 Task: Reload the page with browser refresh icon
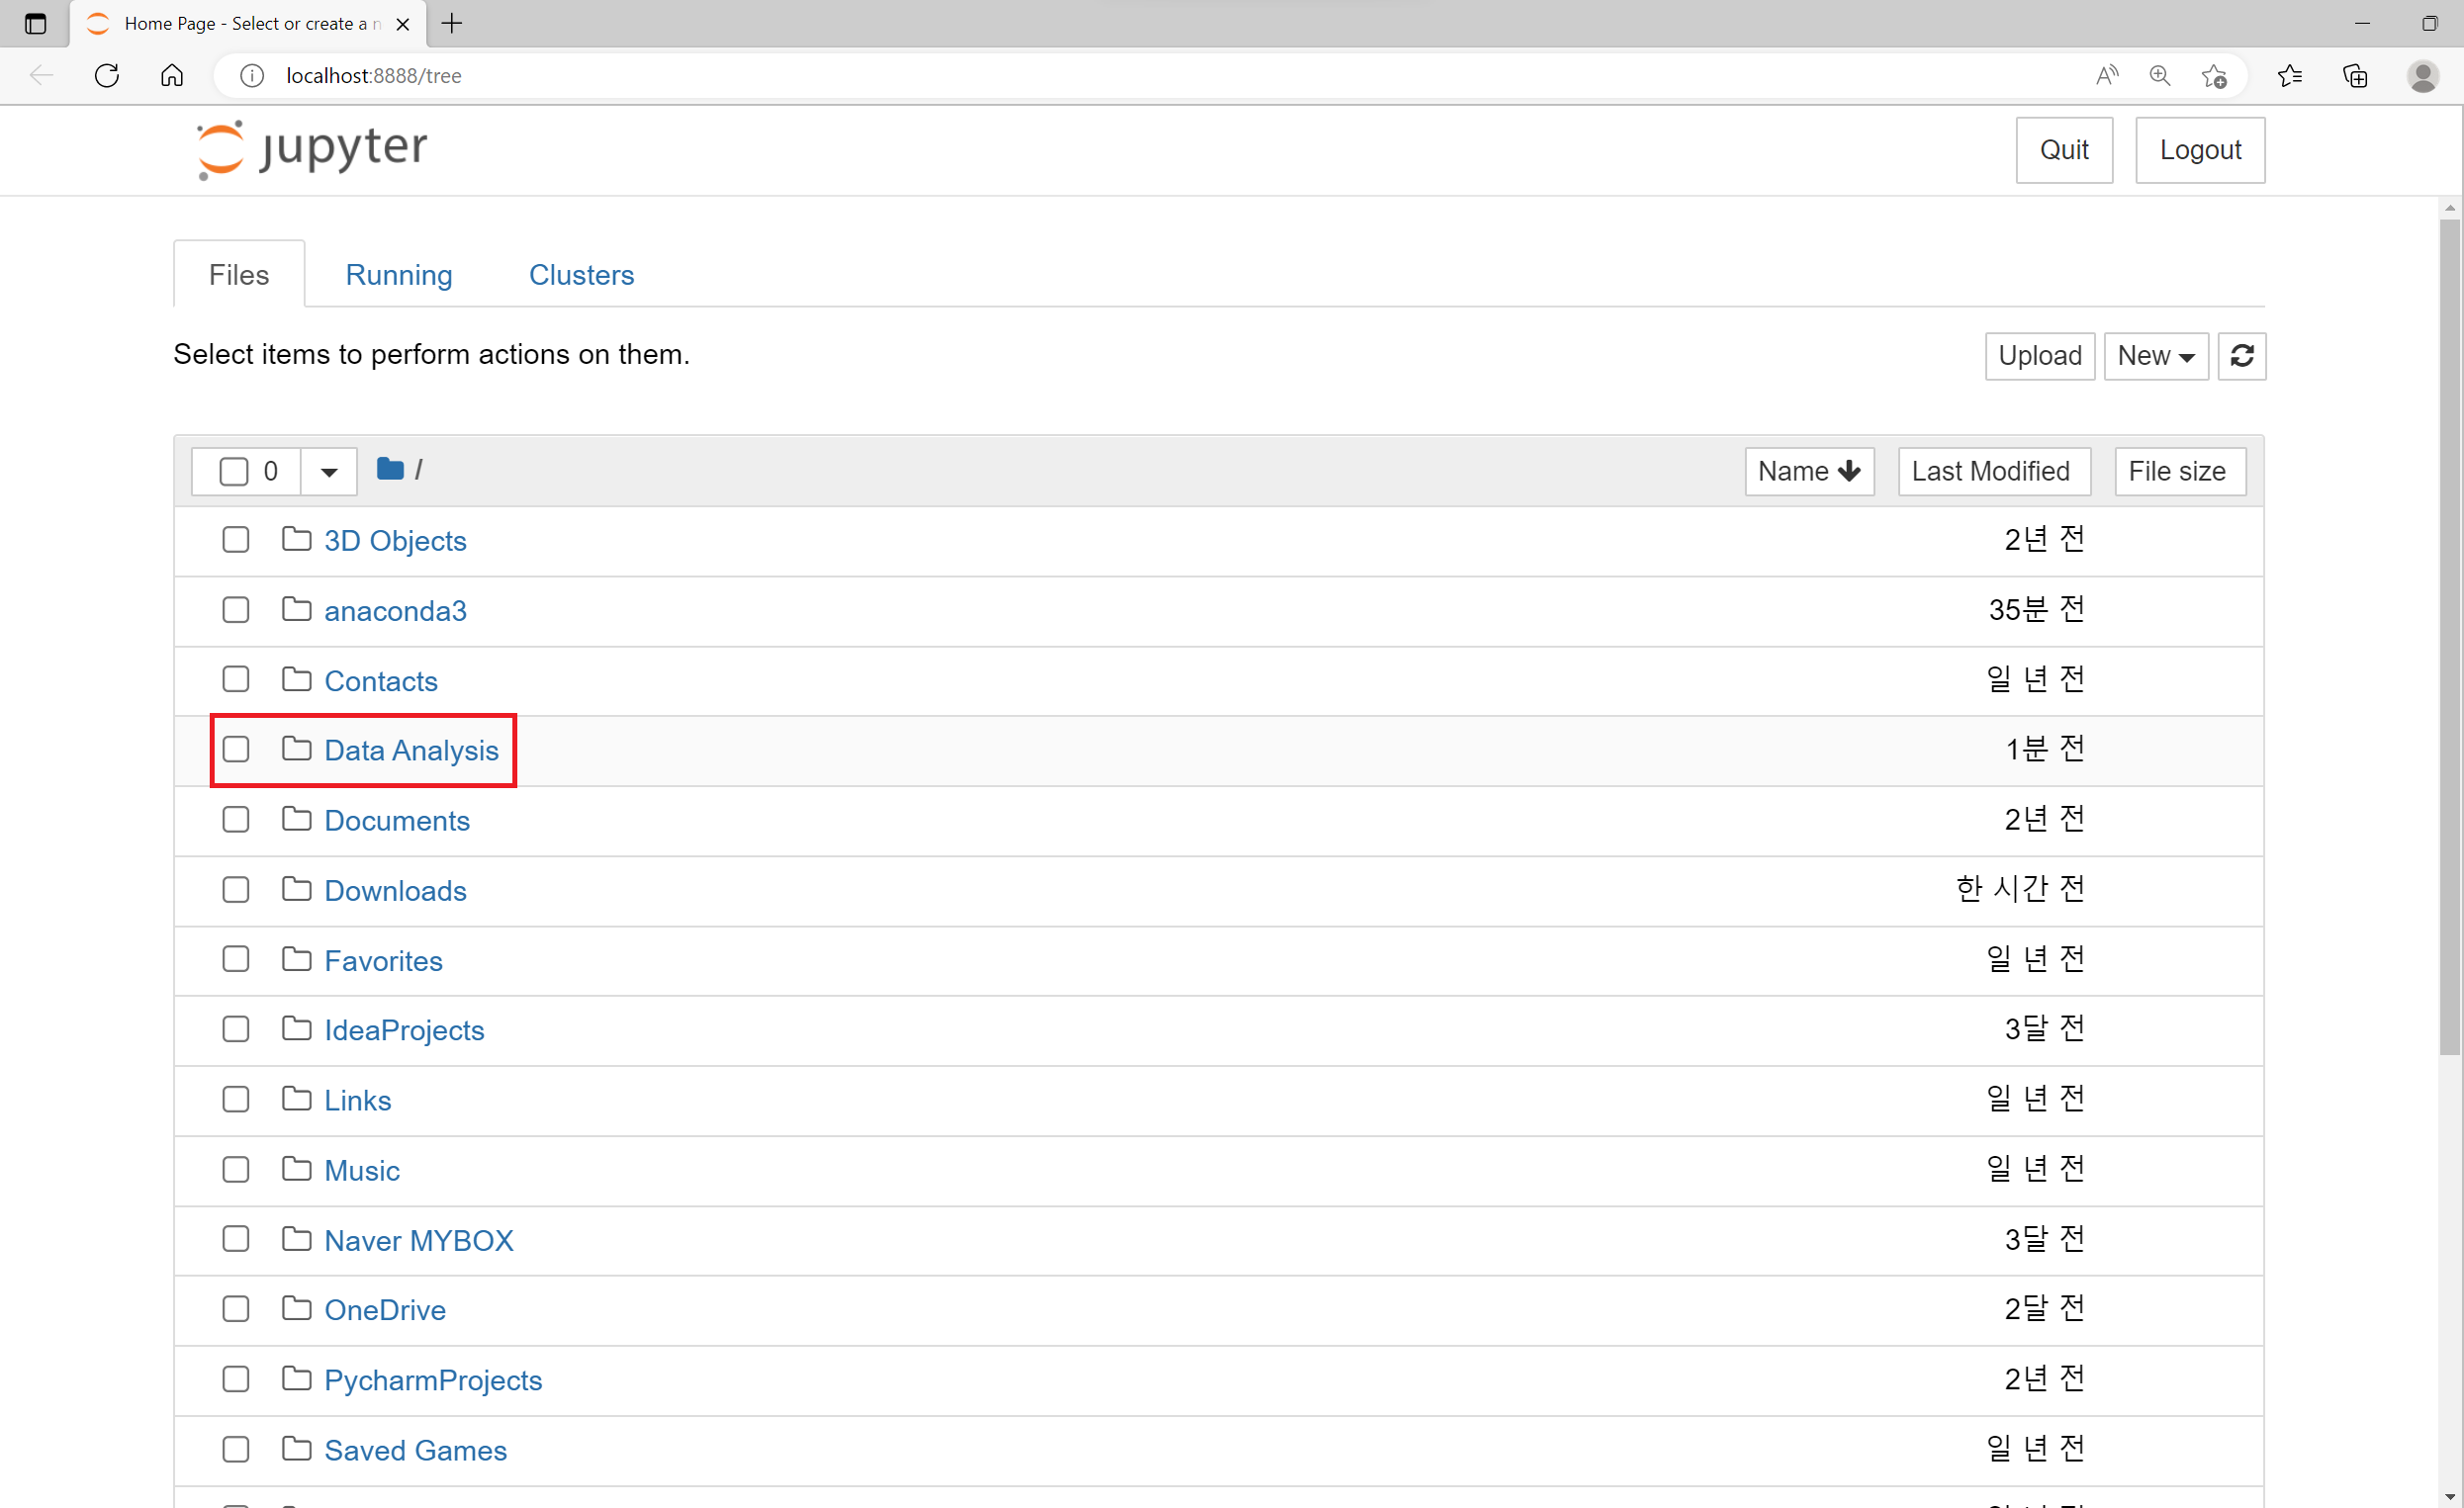107,76
